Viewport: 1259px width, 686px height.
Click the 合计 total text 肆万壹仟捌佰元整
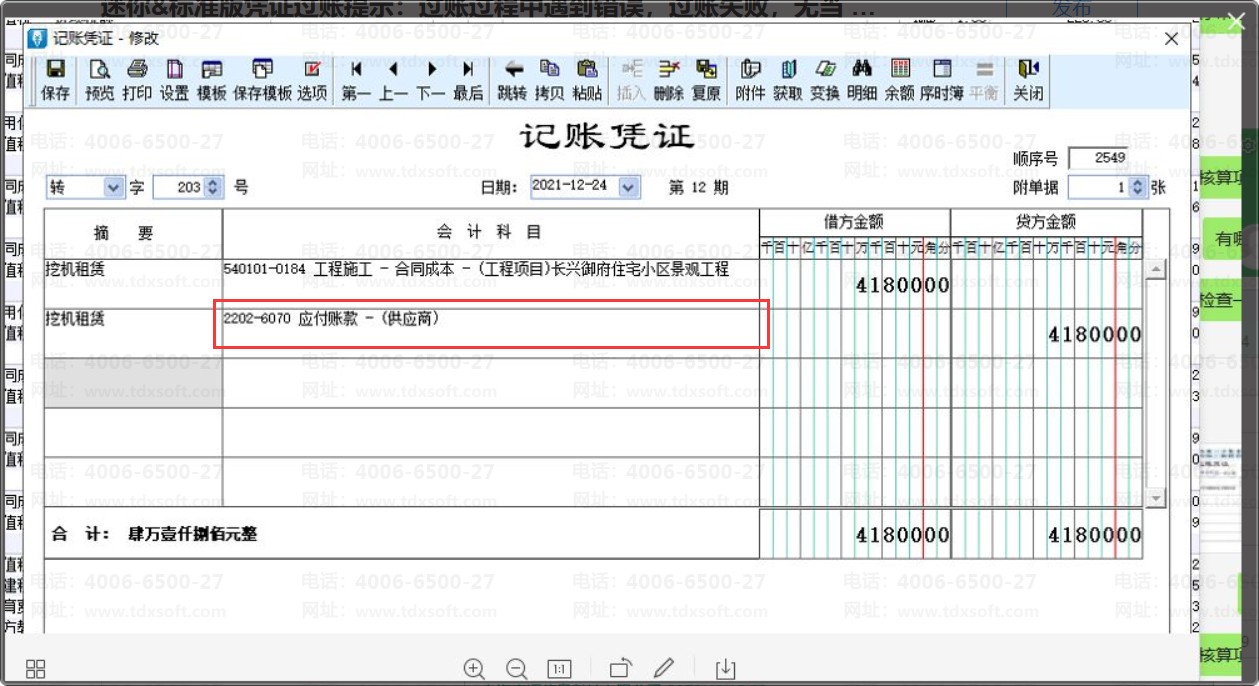(x=193, y=535)
